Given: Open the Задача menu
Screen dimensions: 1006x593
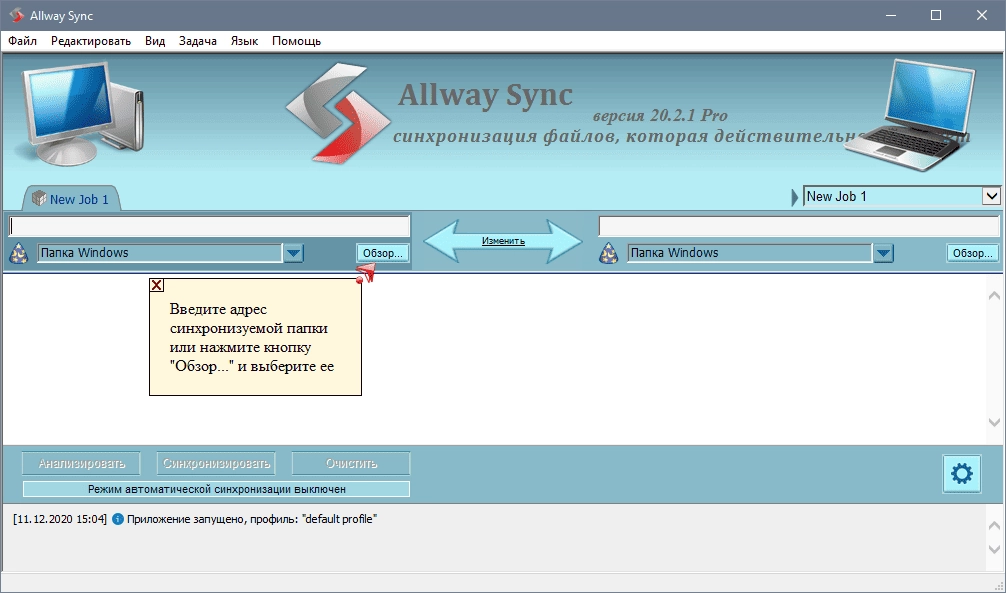Looking at the screenshot, I should (x=198, y=41).
